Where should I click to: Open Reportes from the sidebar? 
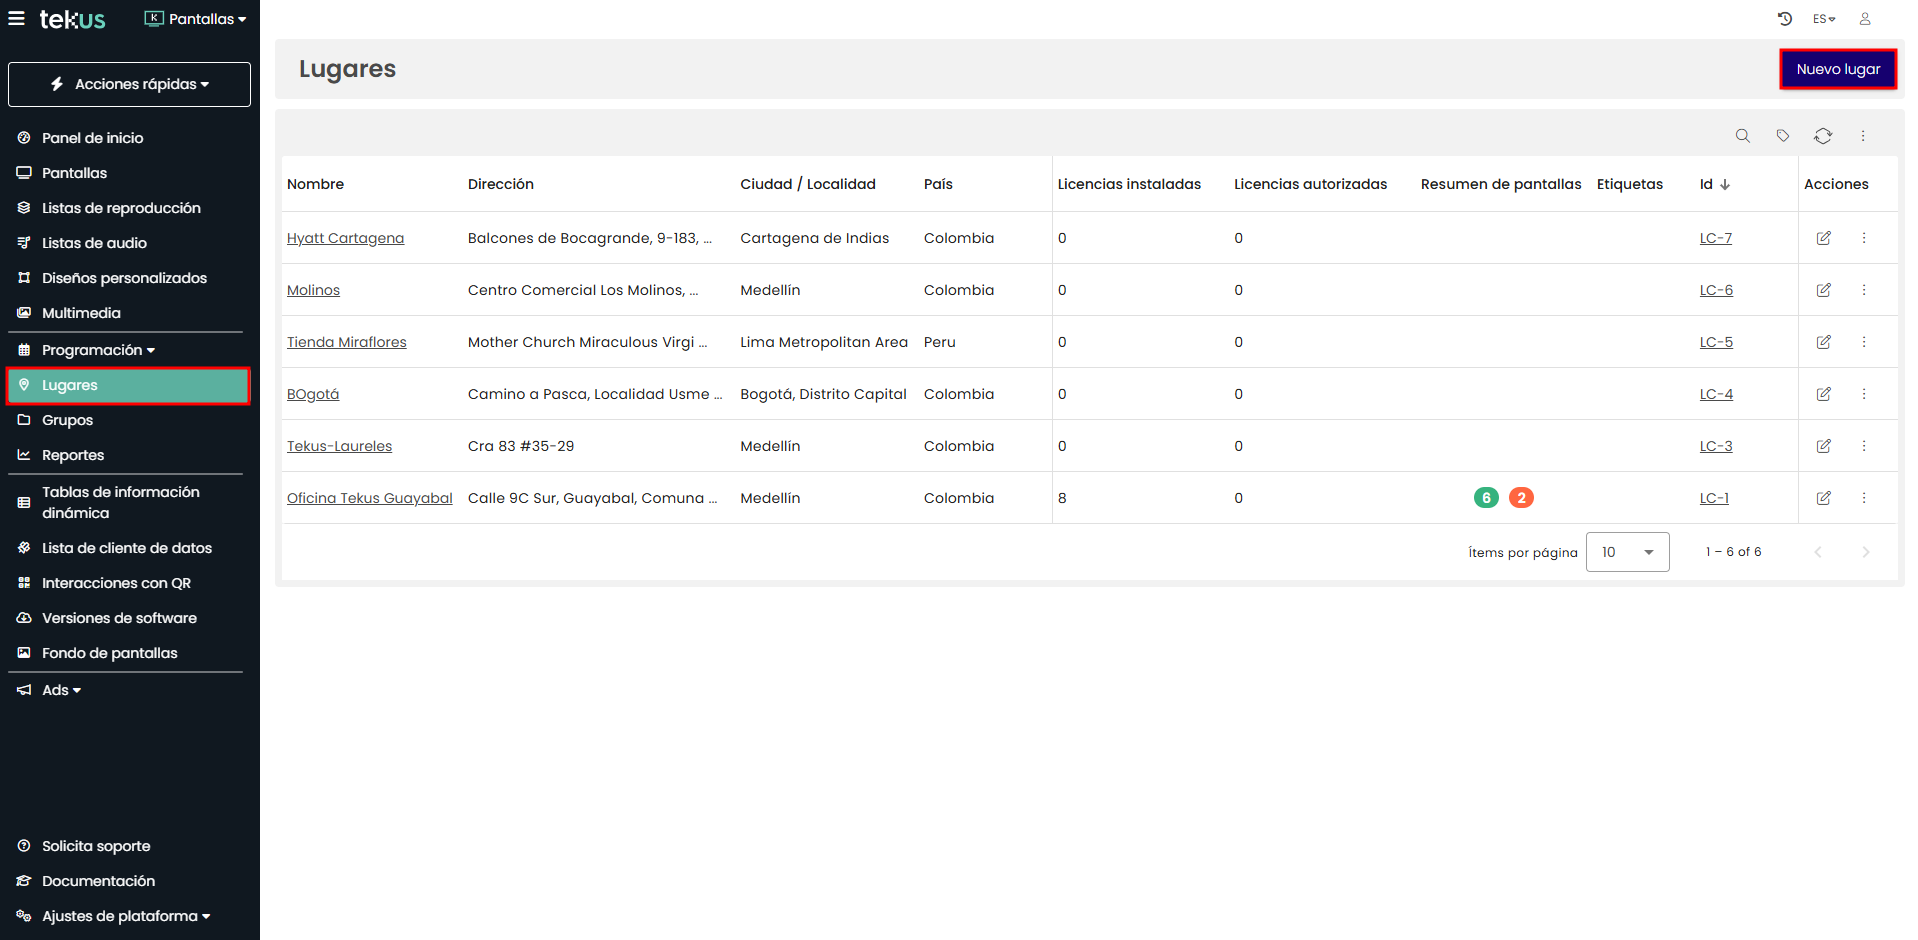(73, 455)
